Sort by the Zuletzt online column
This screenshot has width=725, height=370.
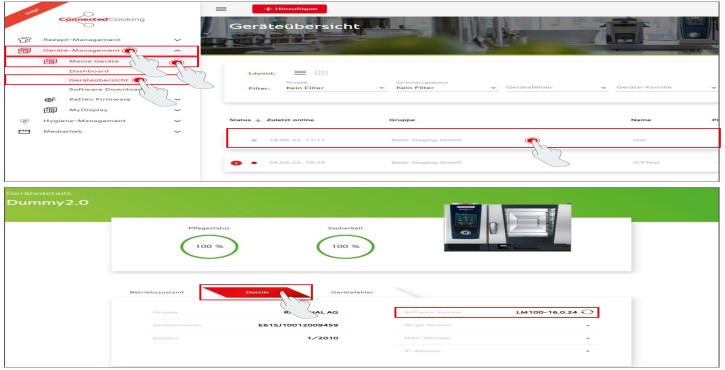coord(290,120)
